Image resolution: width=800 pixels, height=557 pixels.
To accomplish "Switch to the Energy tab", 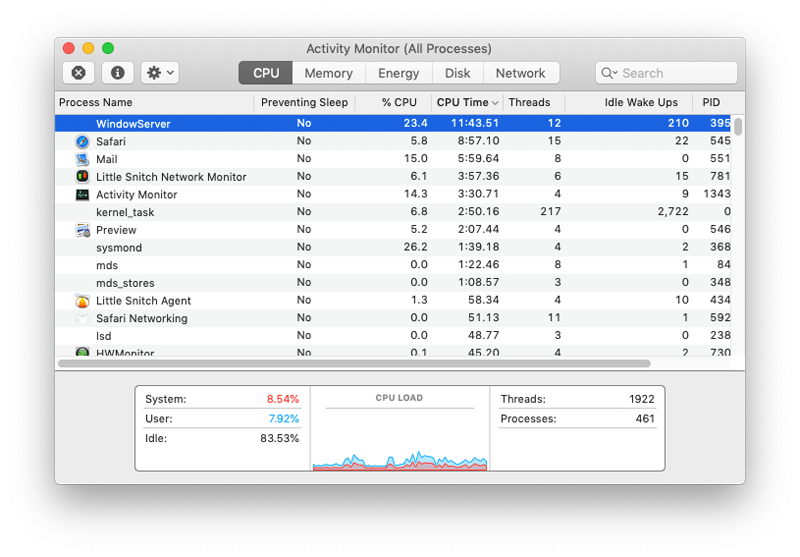I will [x=398, y=73].
